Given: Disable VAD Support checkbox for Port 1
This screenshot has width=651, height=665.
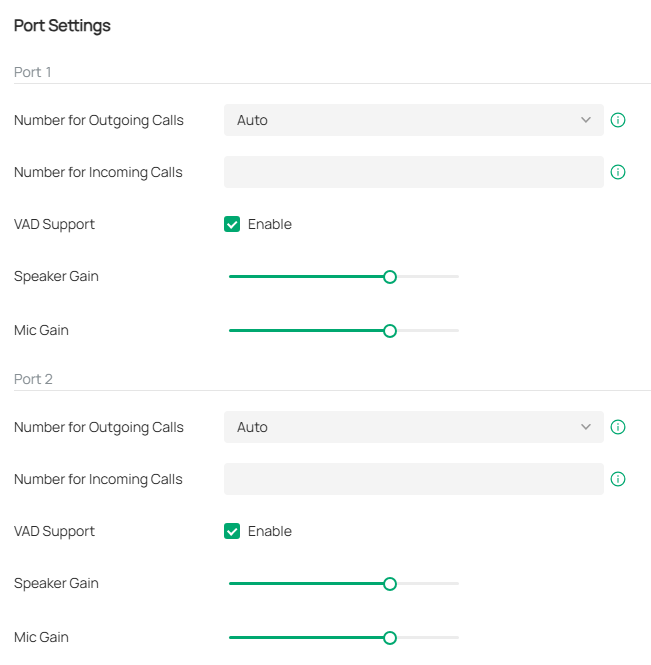Looking at the screenshot, I should 232,224.
